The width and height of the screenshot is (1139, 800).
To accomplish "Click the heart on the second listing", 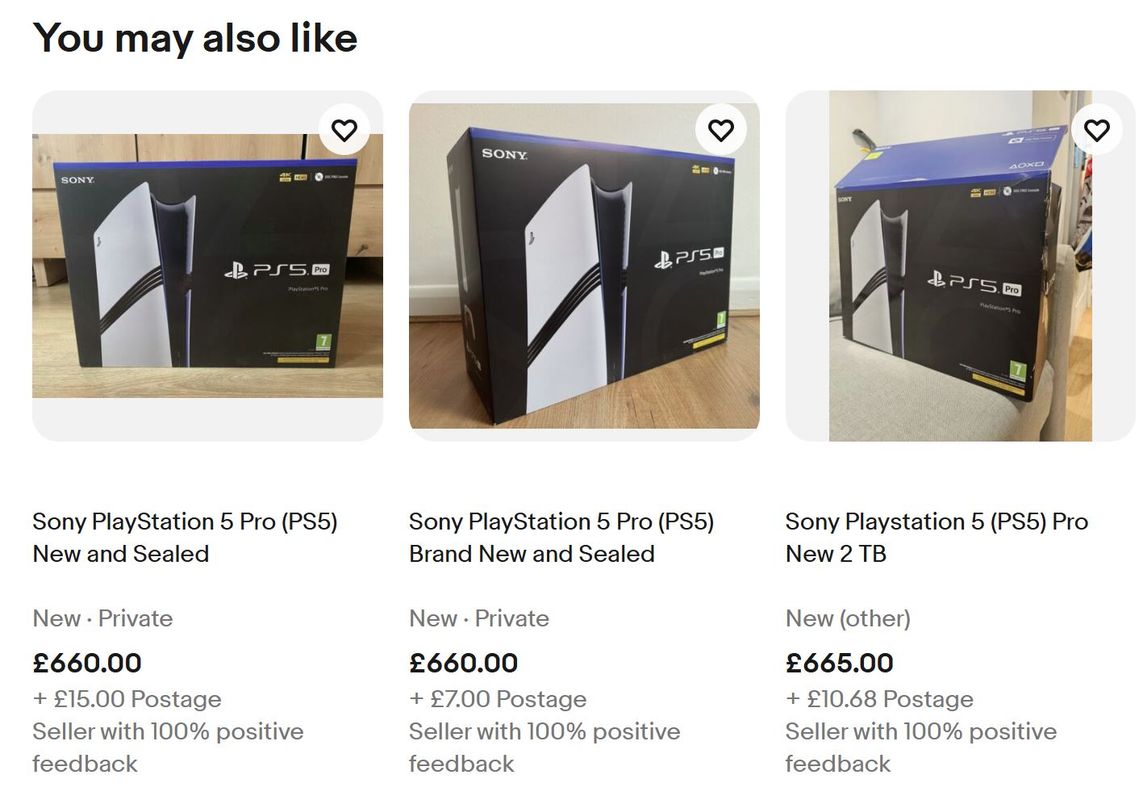I will tap(721, 129).
